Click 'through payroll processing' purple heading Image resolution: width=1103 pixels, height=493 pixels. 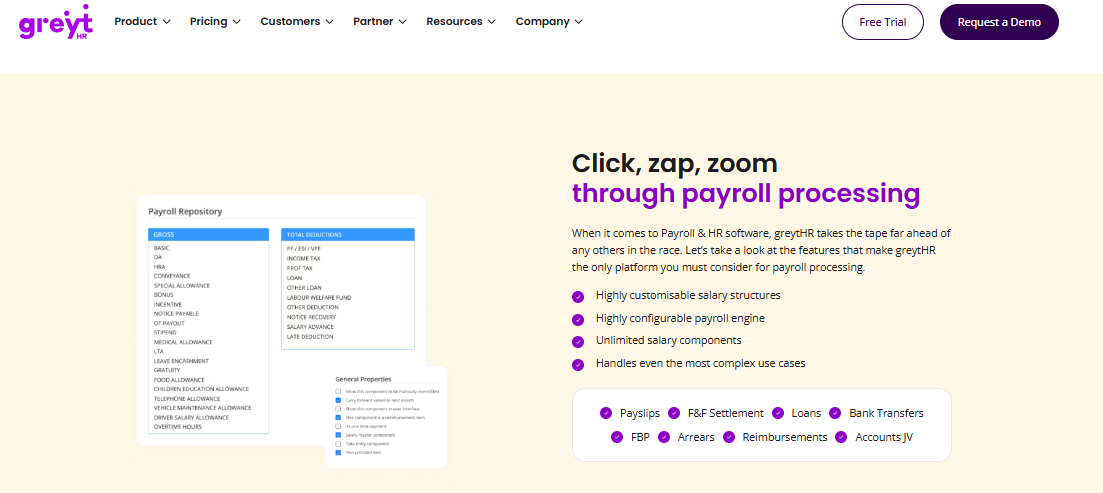click(x=746, y=193)
